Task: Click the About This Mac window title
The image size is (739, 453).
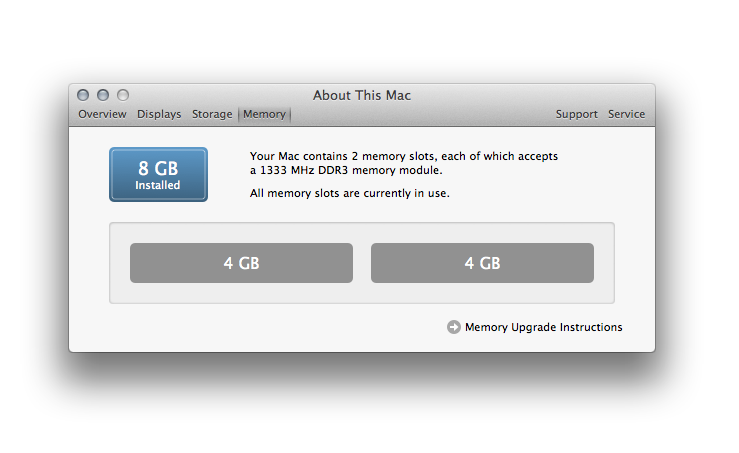Action: [x=362, y=95]
